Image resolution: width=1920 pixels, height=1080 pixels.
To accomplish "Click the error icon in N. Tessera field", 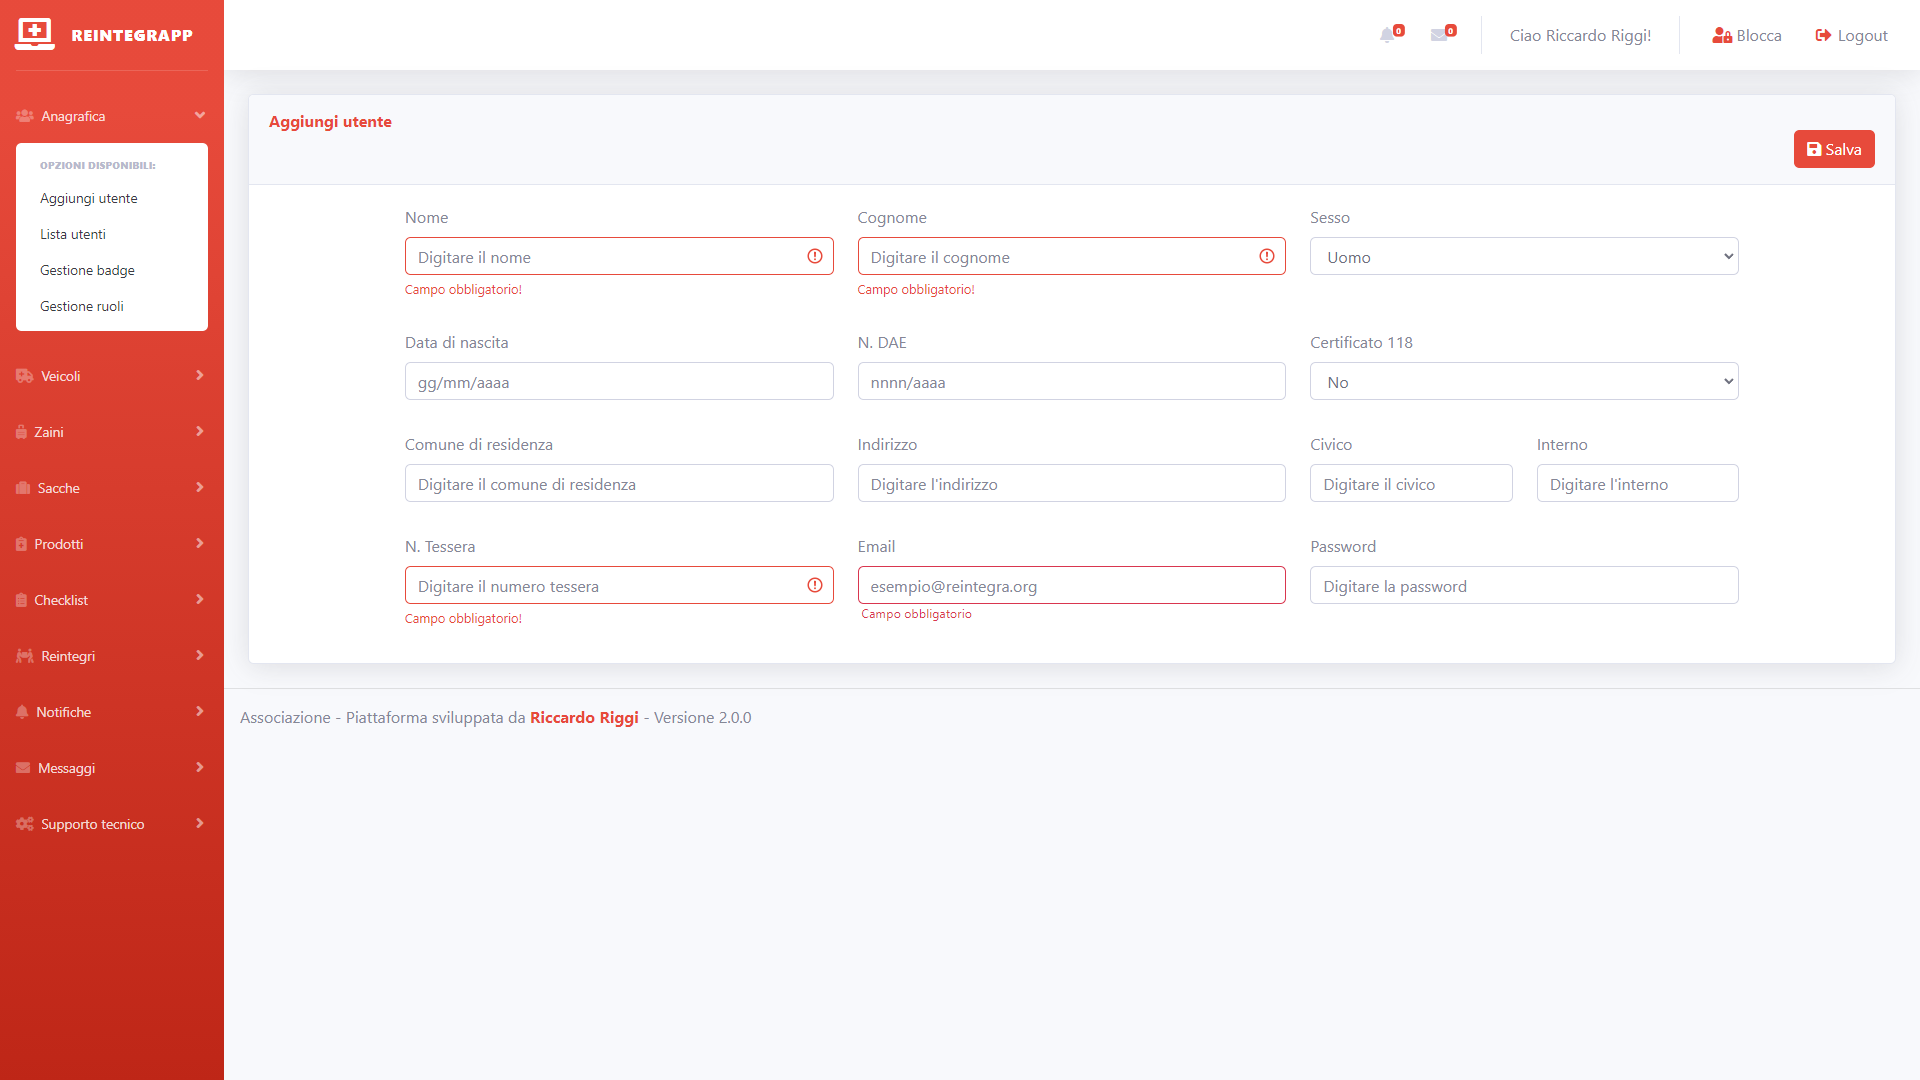I will 815,585.
